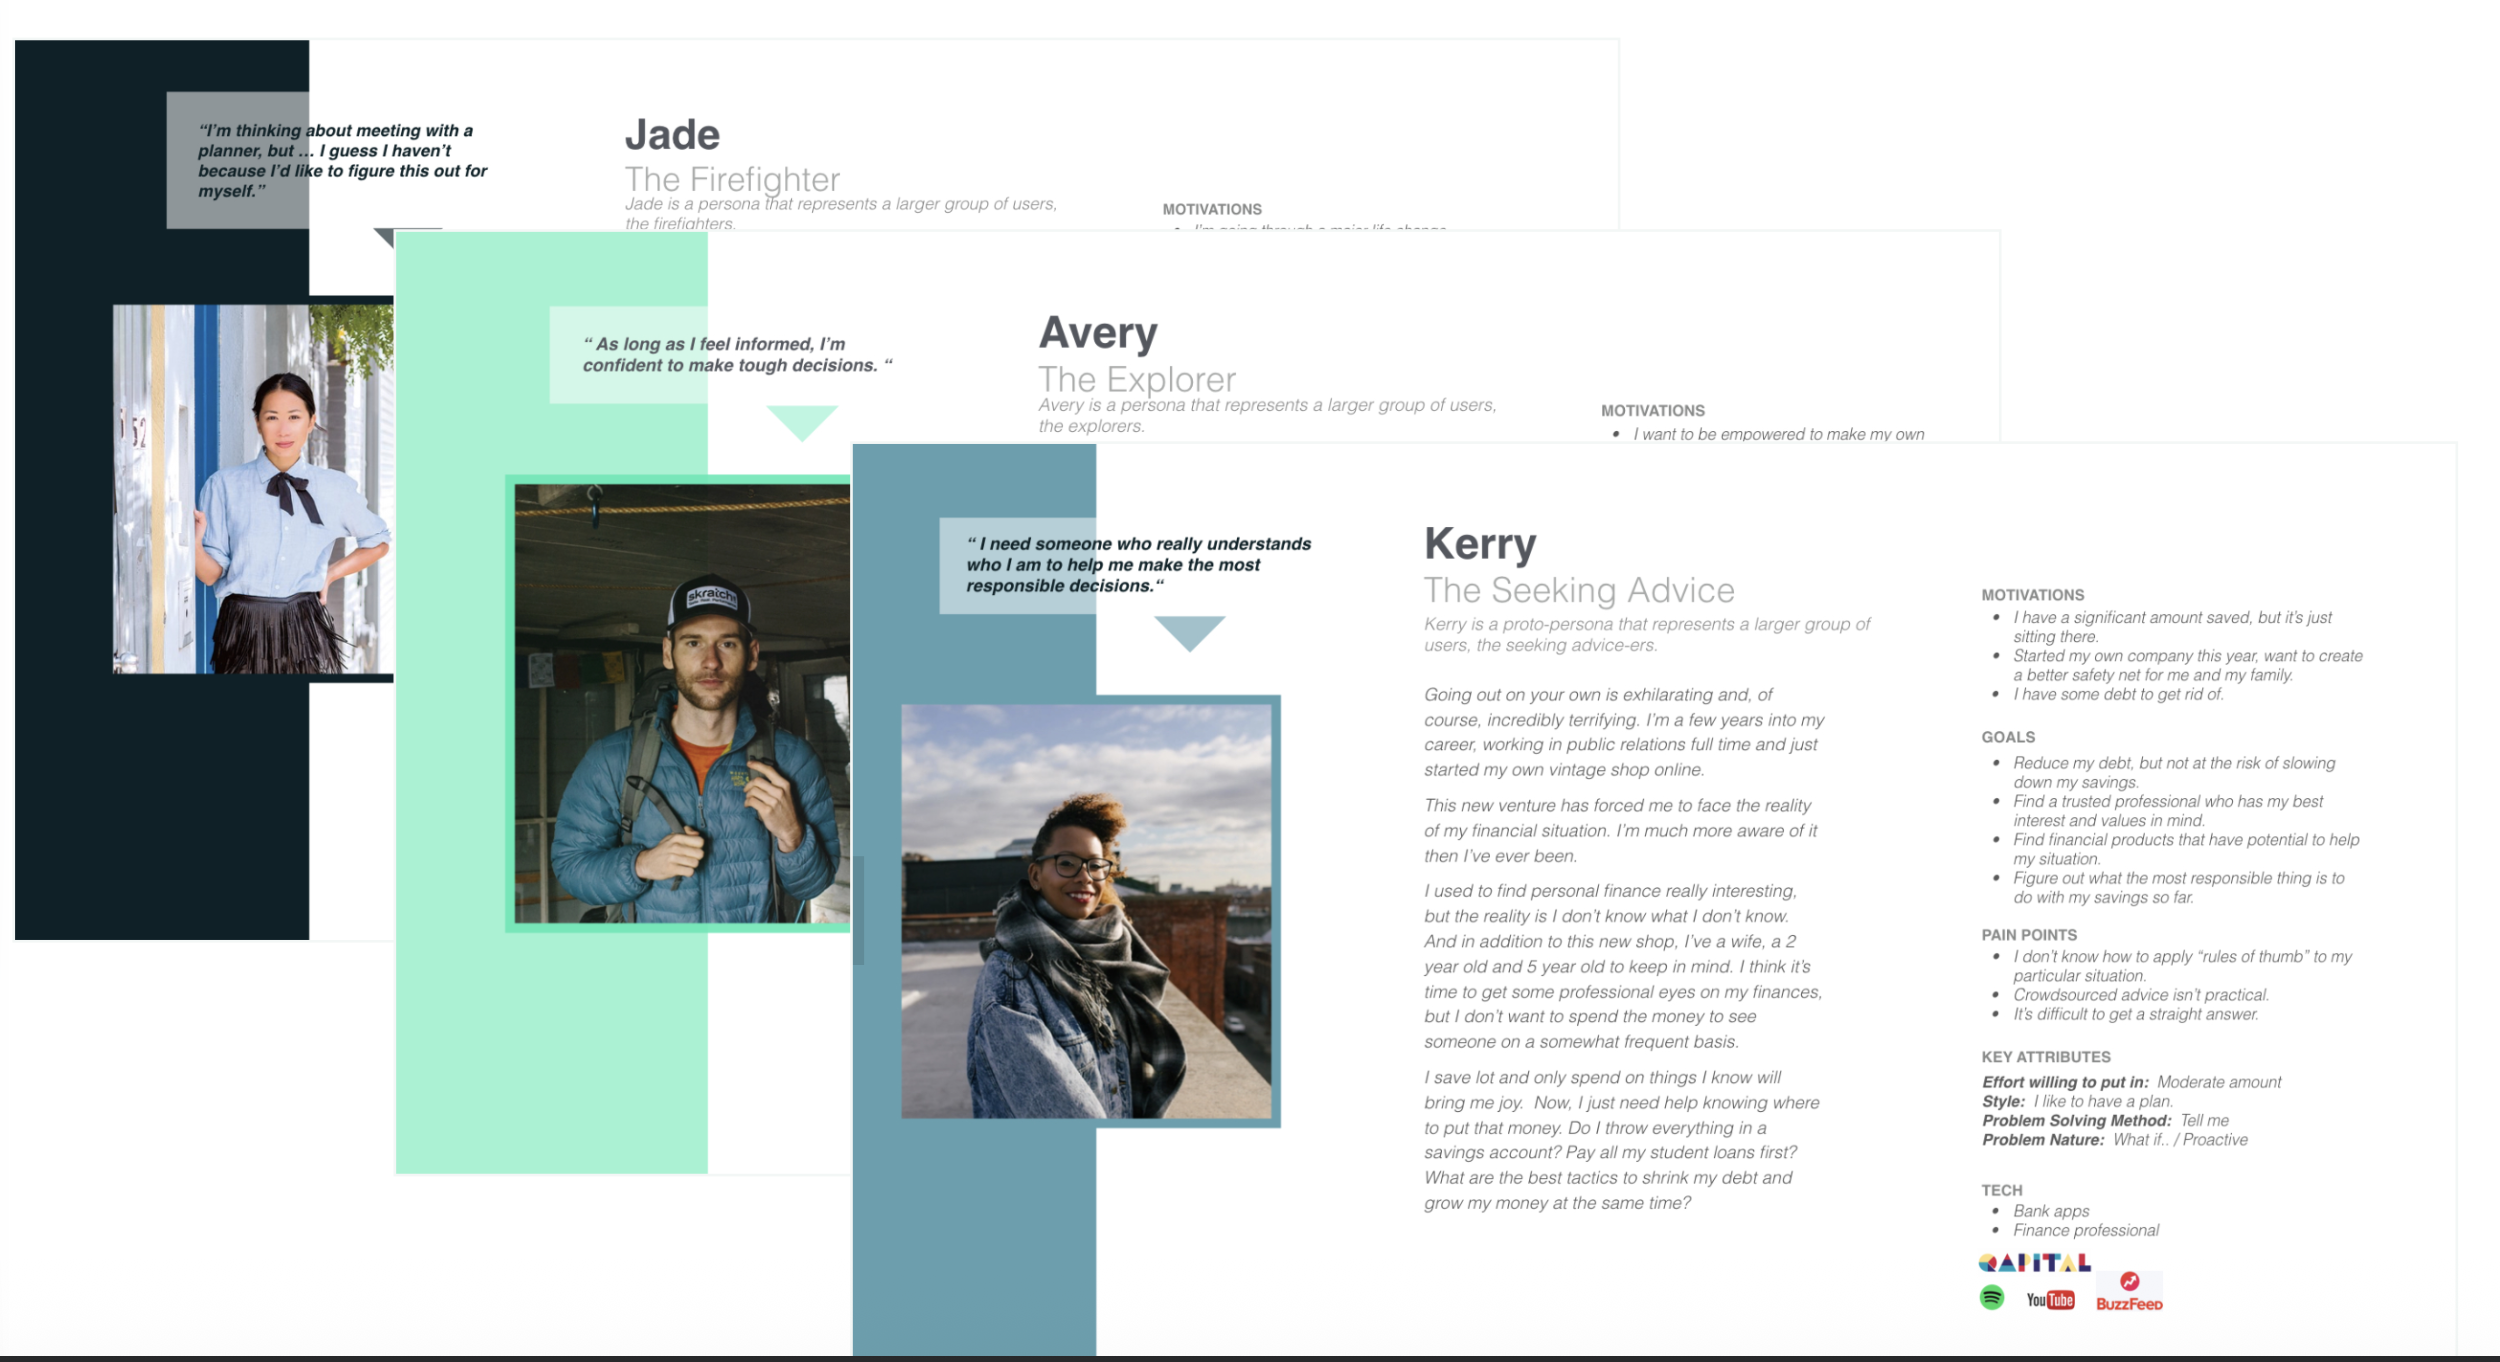
Task: Select Kerry's portrait photo
Action: coord(1087,910)
